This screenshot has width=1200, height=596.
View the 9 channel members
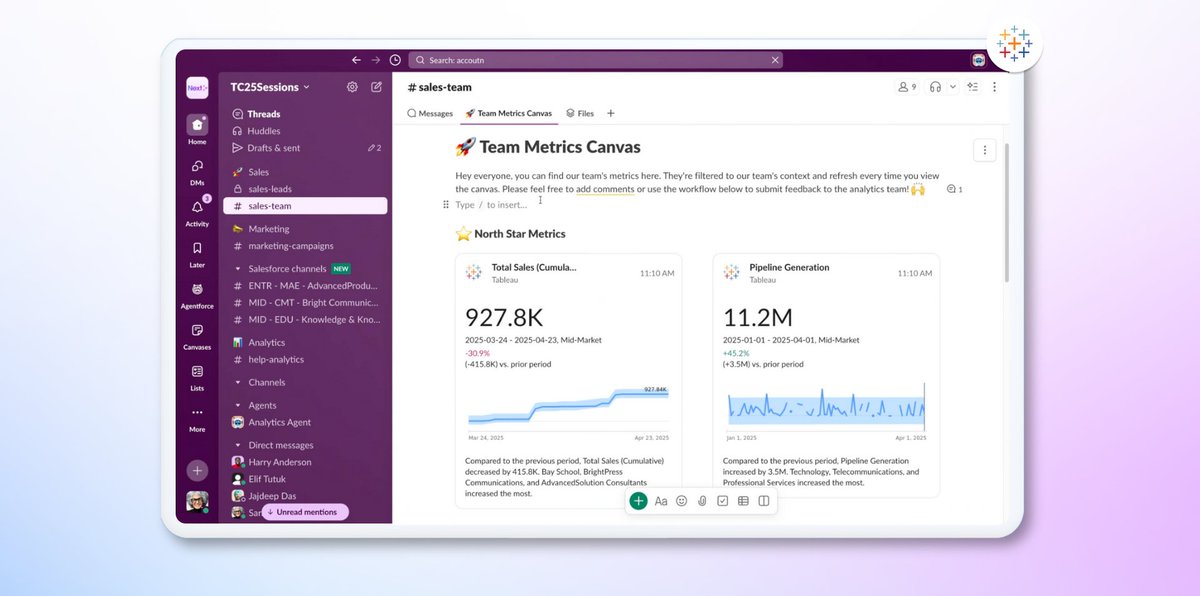(x=907, y=87)
